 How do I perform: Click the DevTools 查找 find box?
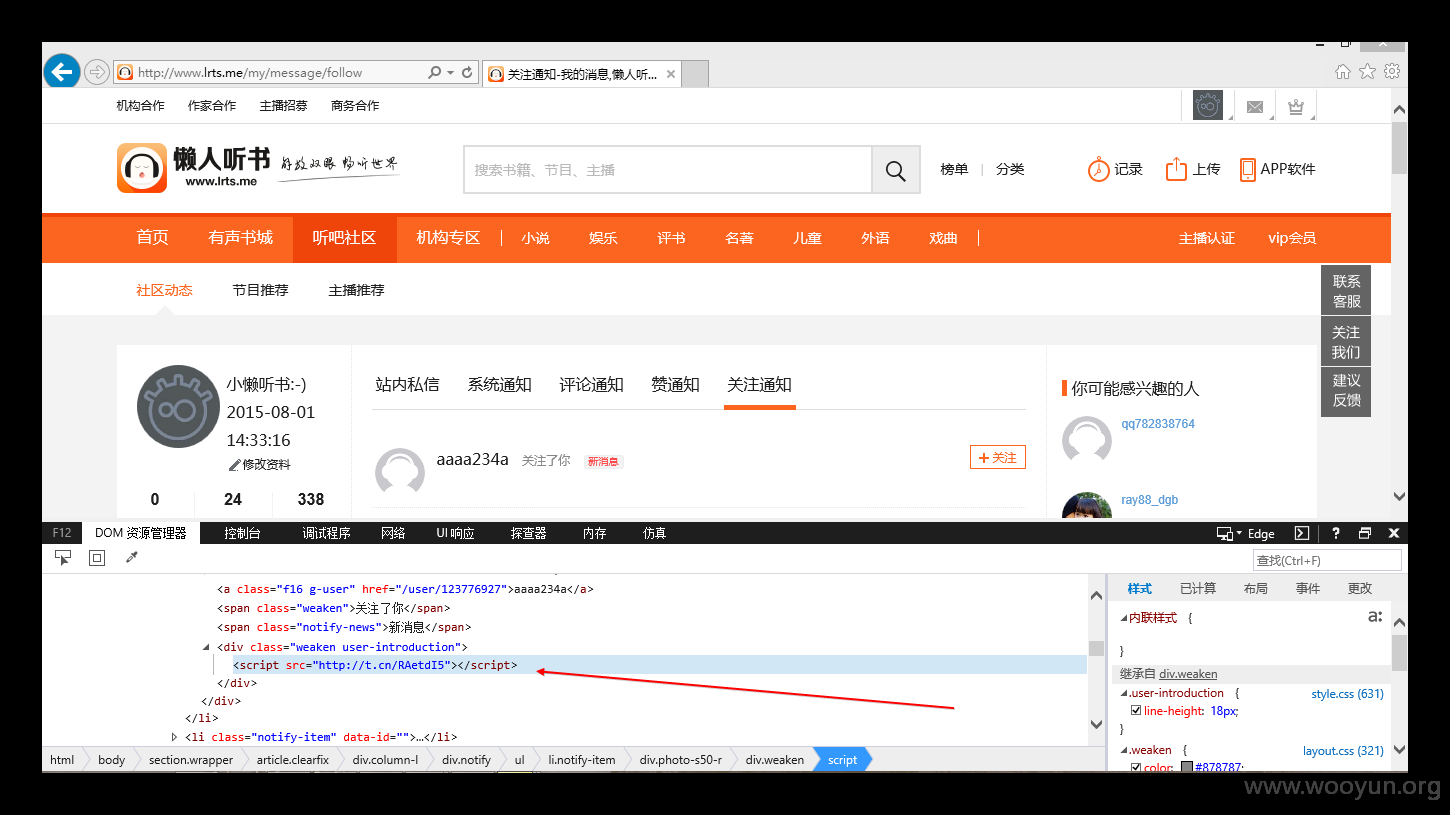pos(1328,560)
